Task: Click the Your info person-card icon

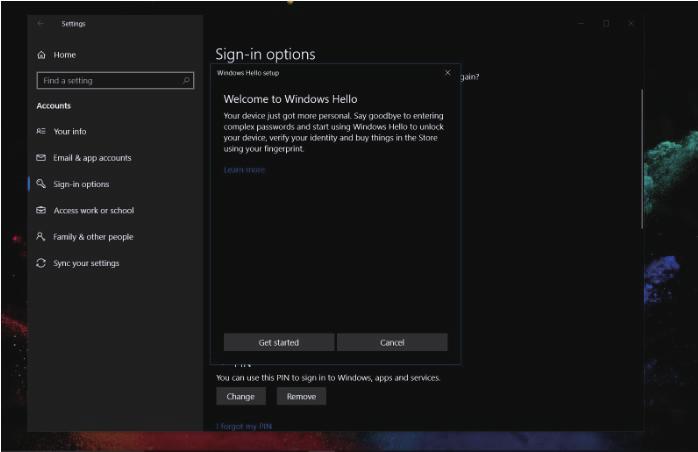Action: 41,131
